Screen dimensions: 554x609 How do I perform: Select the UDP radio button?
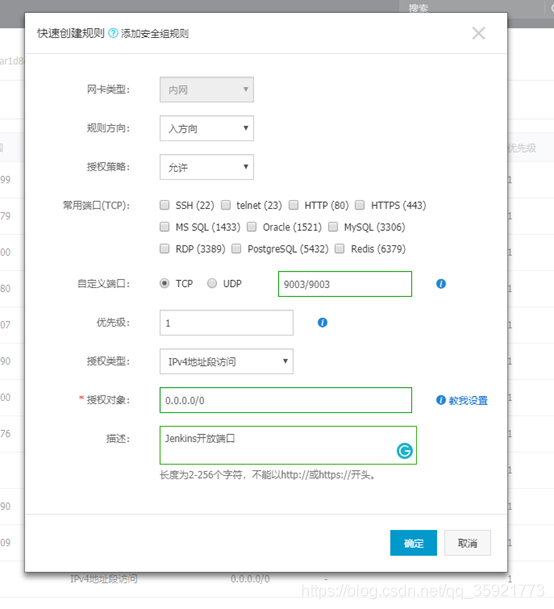212,284
